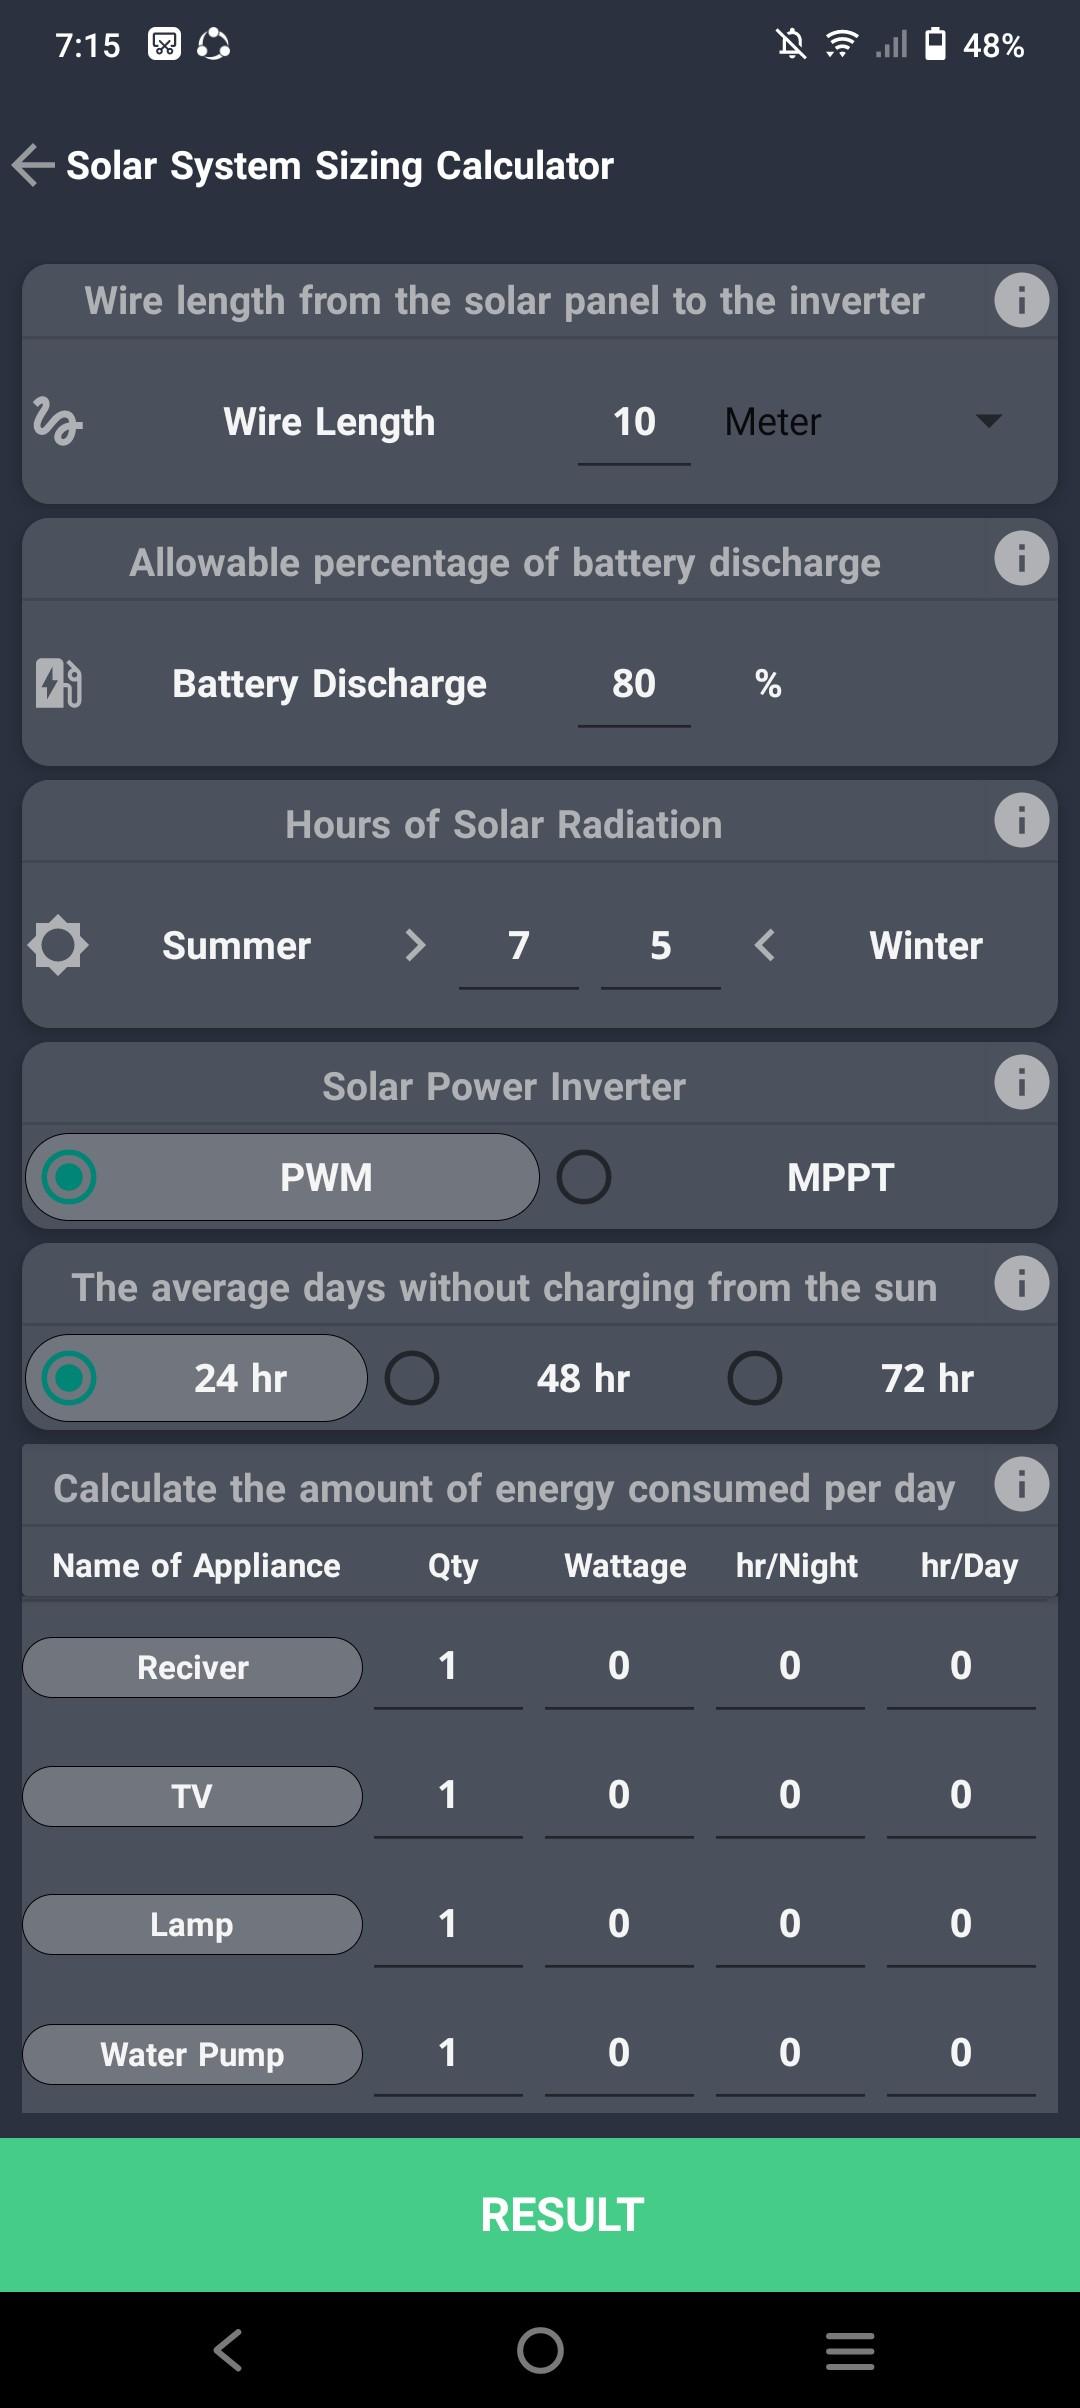Tap the Android home navigation button

[x=540, y=2350]
